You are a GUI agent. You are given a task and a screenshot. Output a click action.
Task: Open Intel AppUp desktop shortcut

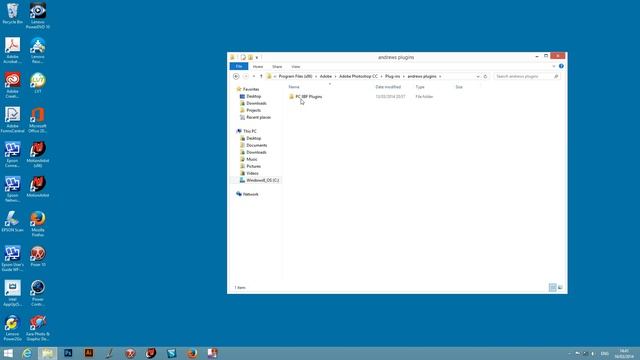[12, 293]
